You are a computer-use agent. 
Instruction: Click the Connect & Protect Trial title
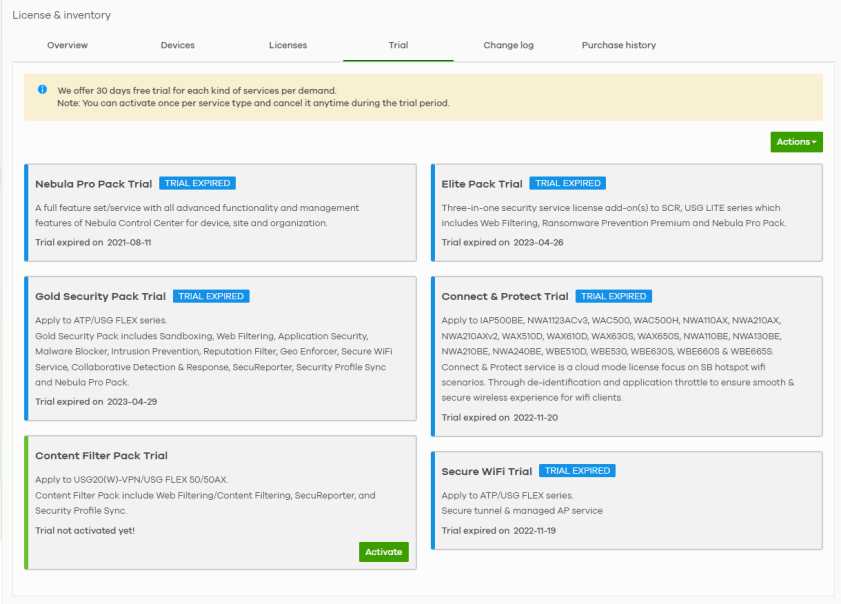505,297
